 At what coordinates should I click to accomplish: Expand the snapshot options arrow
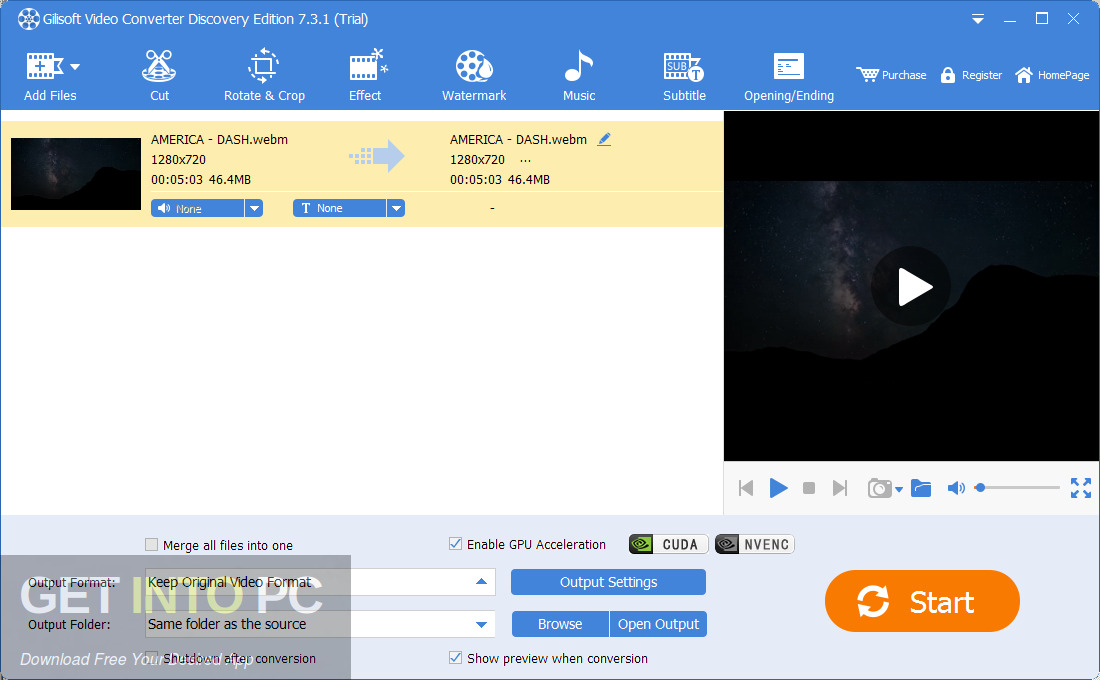point(899,490)
